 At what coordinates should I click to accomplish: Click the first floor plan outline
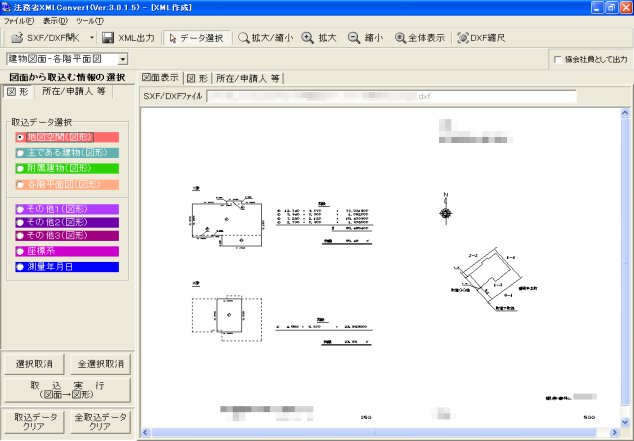click(x=227, y=223)
